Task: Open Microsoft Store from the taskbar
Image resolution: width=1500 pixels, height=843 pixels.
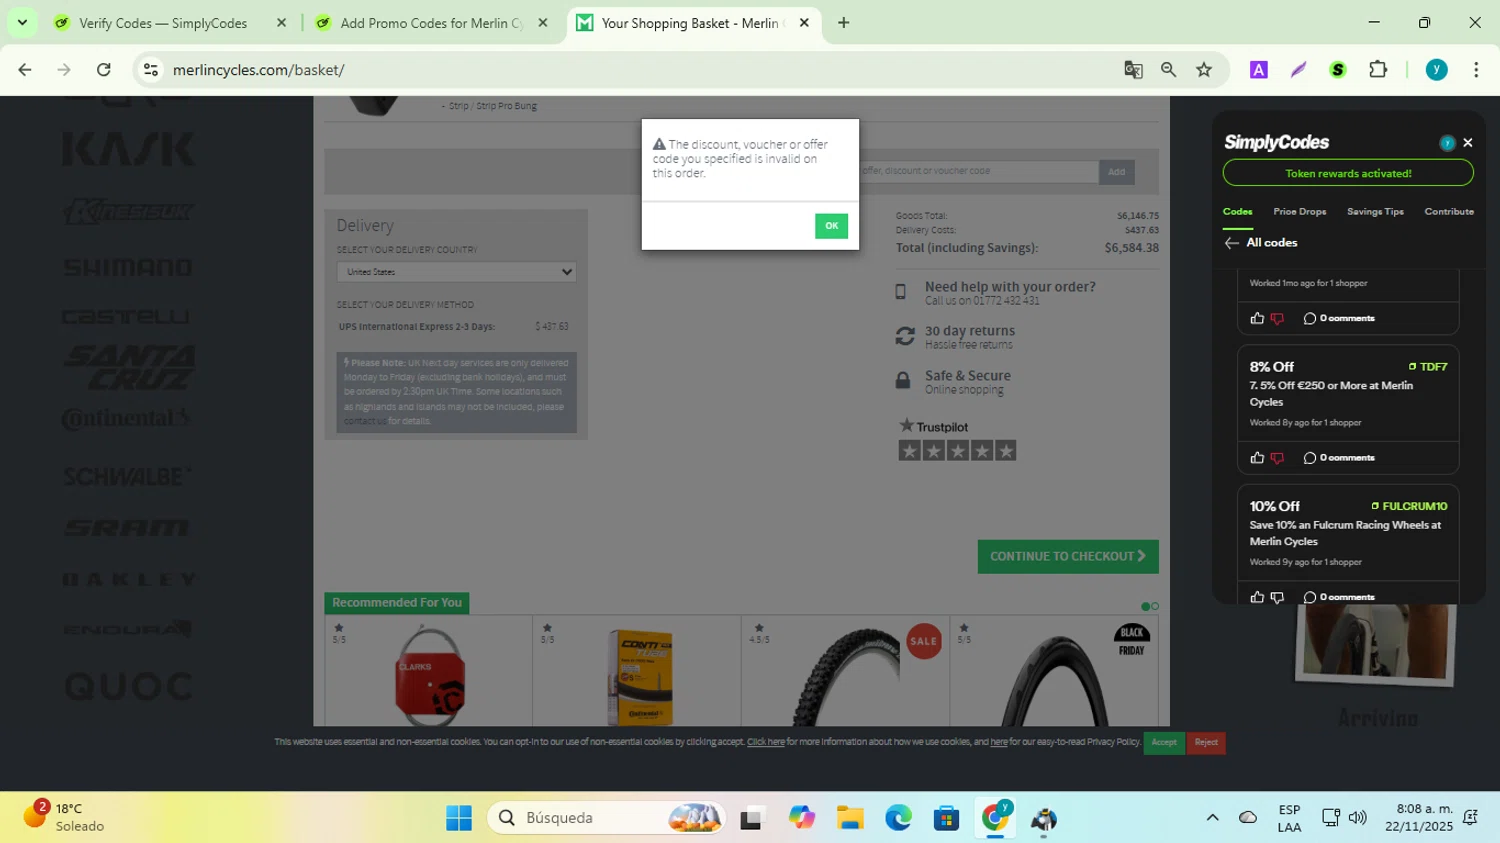Action: pos(946,818)
